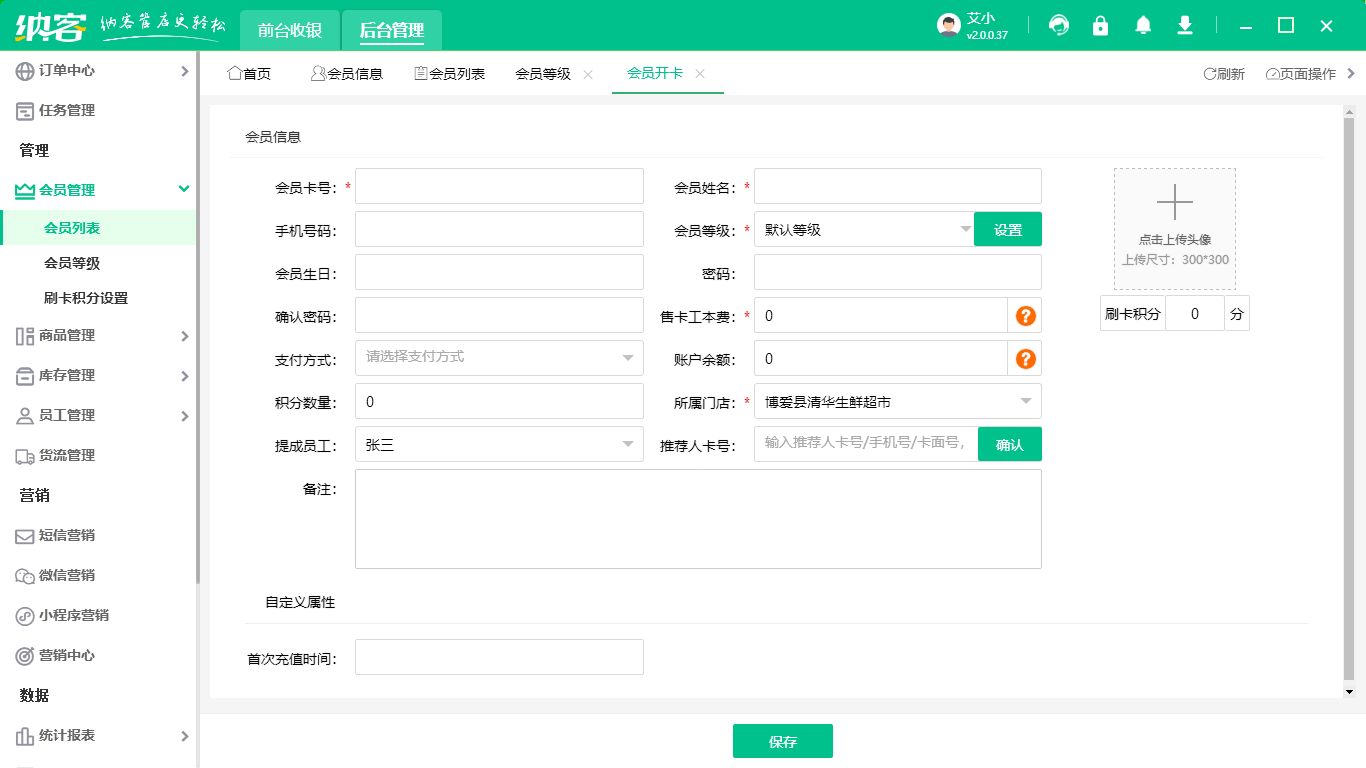Click help icon beside 账户余额
Screen dimensions: 1366x768
(x=1025, y=359)
